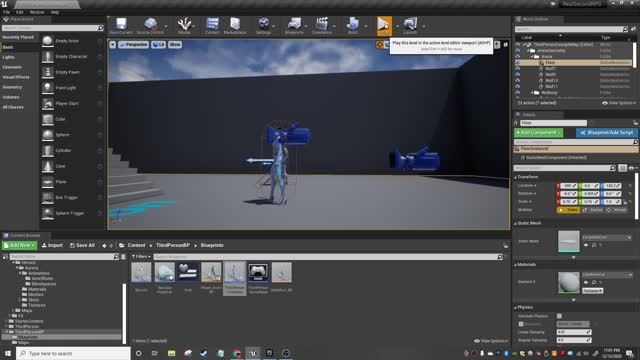The width and height of the screenshot is (640, 360).
Task: Toggle the Simulate Physics checkbox
Action: (559, 316)
